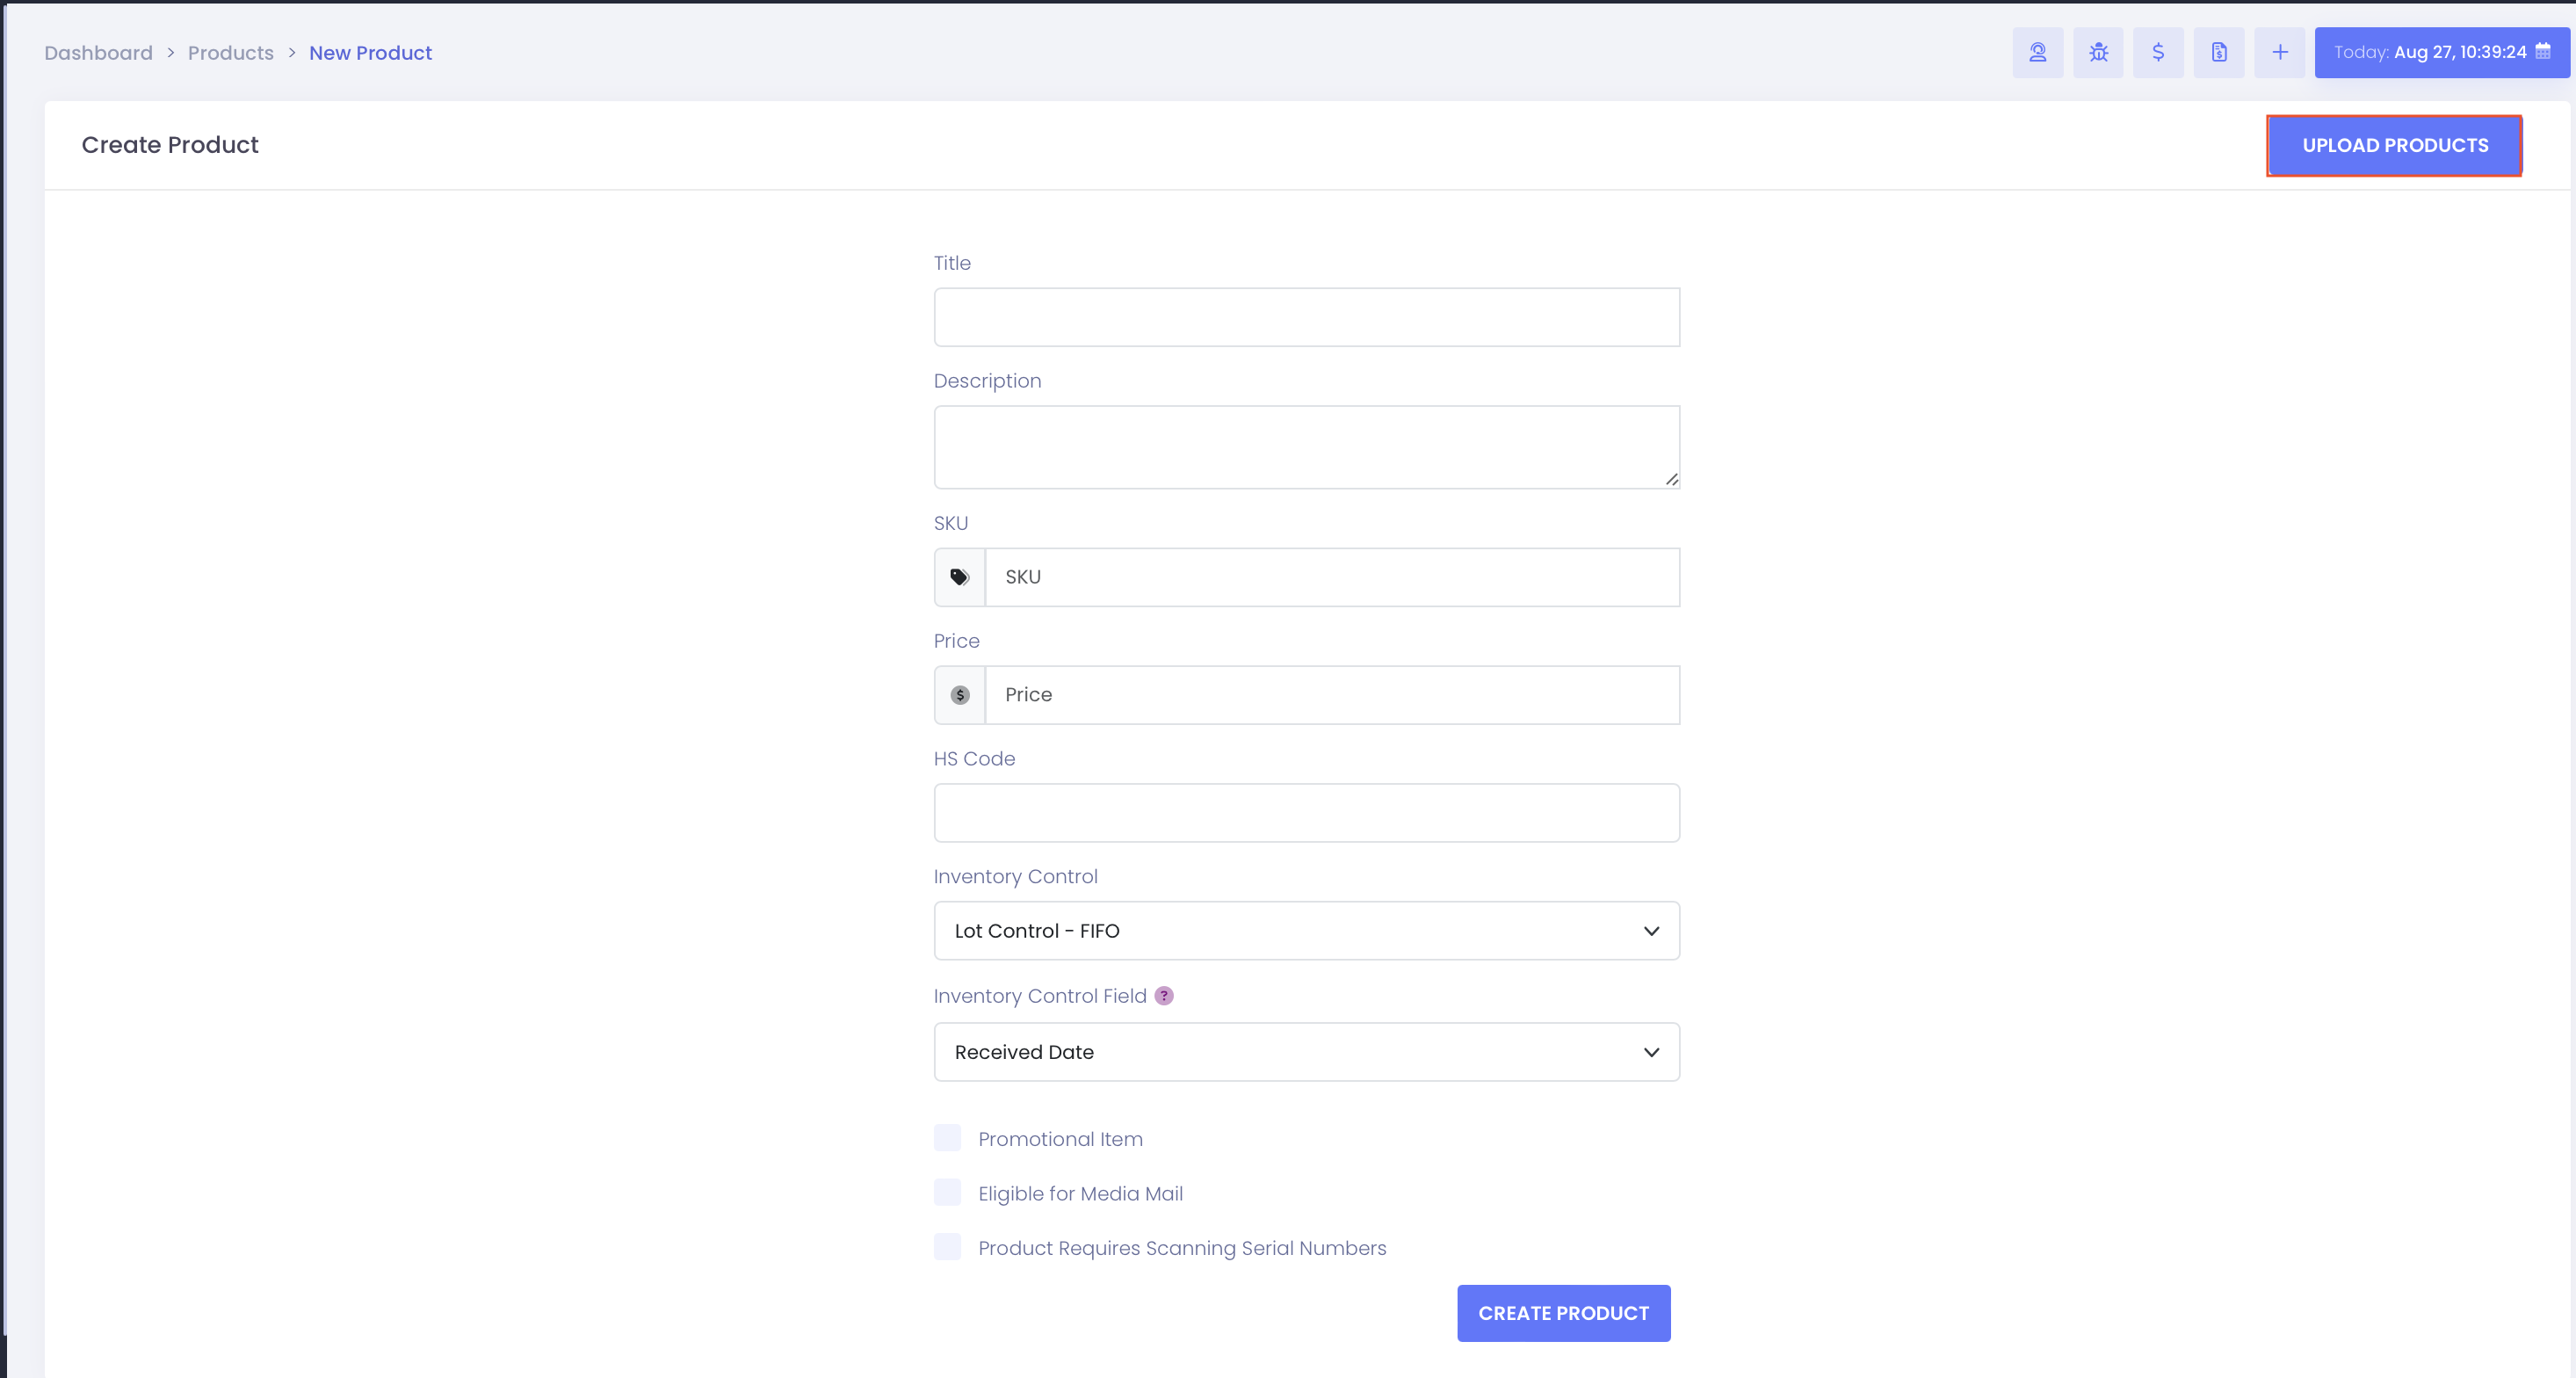Open the bug report icon

[2098, 52]
